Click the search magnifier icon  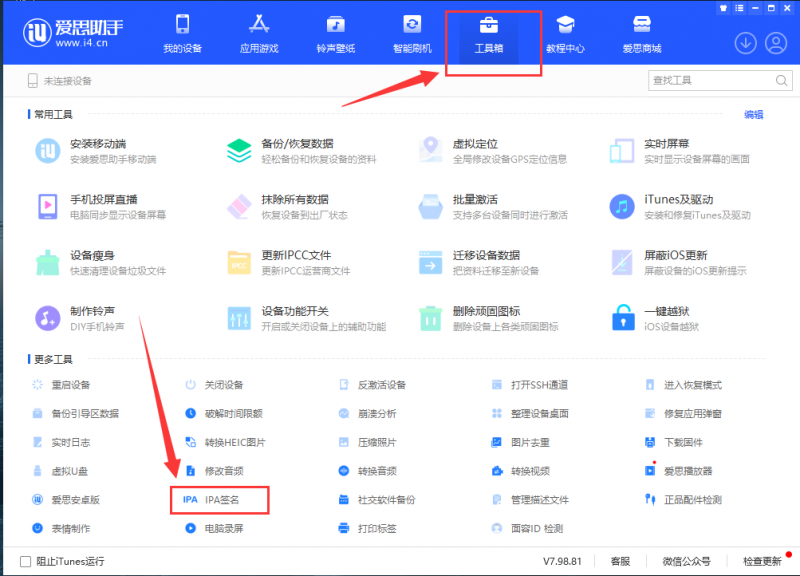tap(781, 81)
